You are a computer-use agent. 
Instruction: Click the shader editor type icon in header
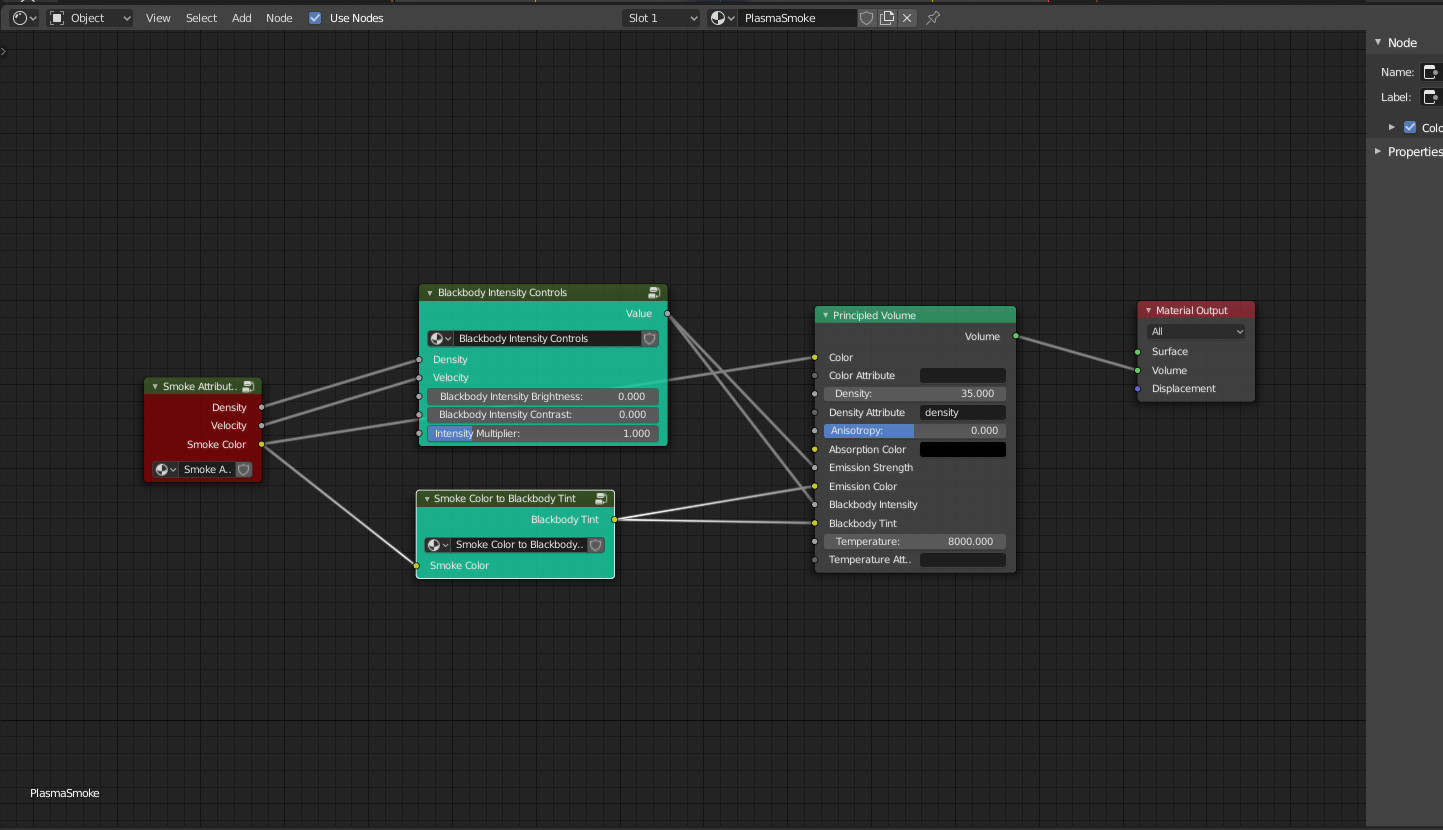pos(18,17)
